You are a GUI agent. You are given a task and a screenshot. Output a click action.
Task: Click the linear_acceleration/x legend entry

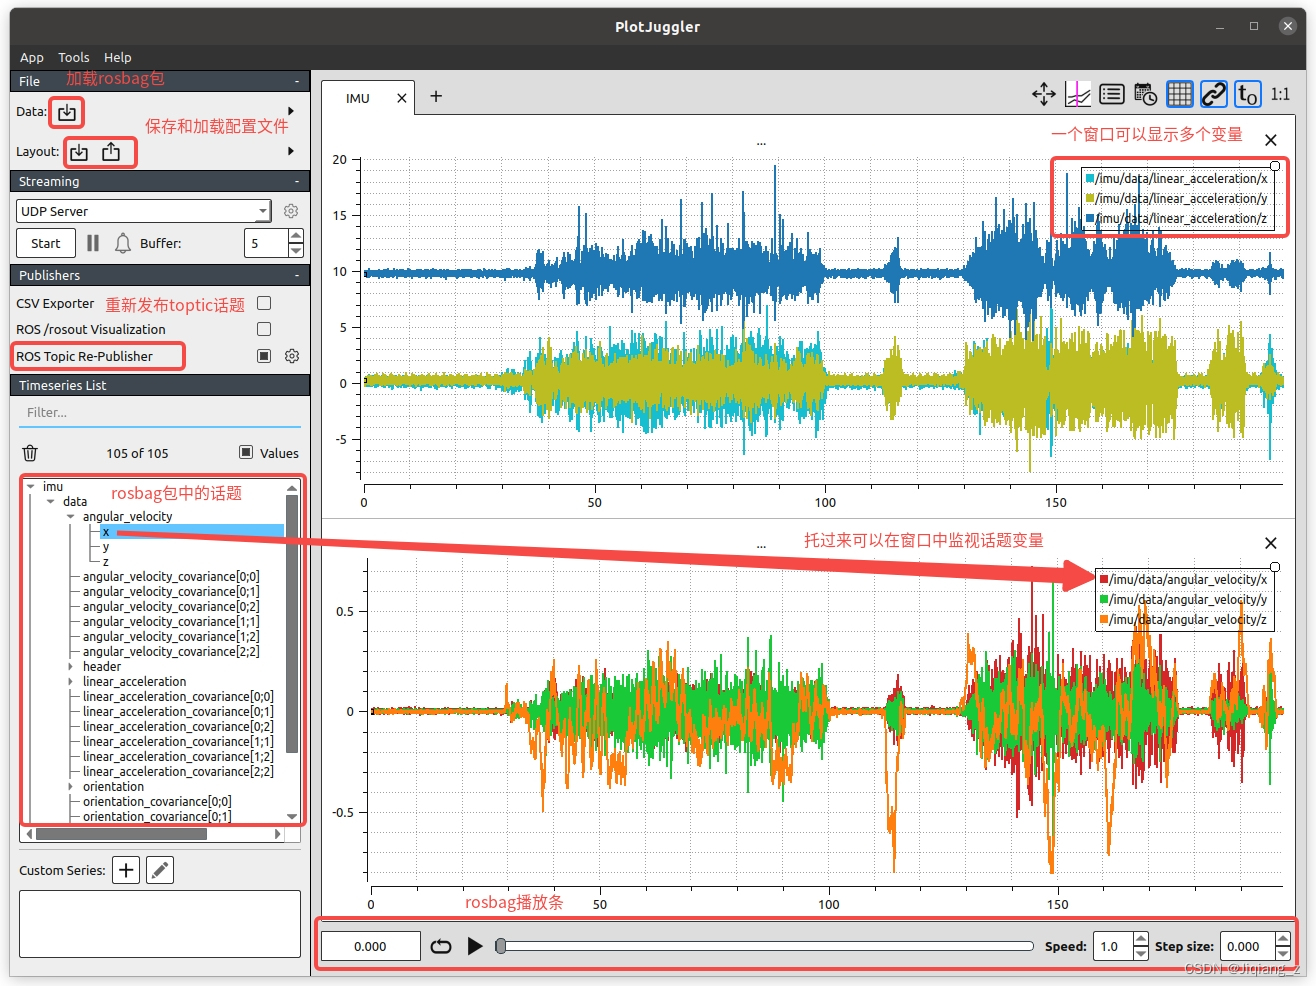coord(1176,178)
